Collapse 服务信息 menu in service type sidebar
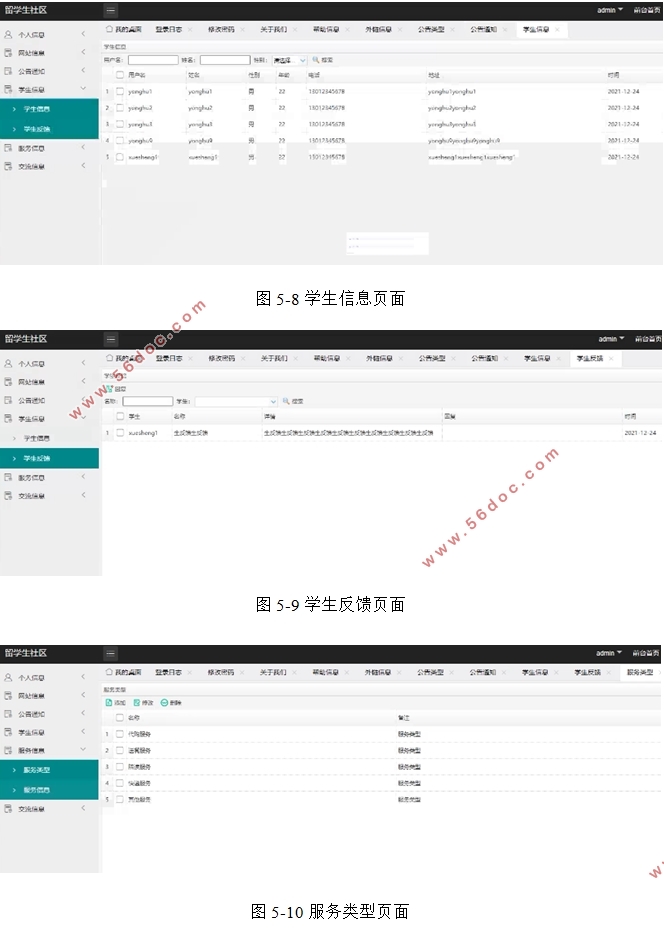 pyautogui.click(x=83, y=749)
